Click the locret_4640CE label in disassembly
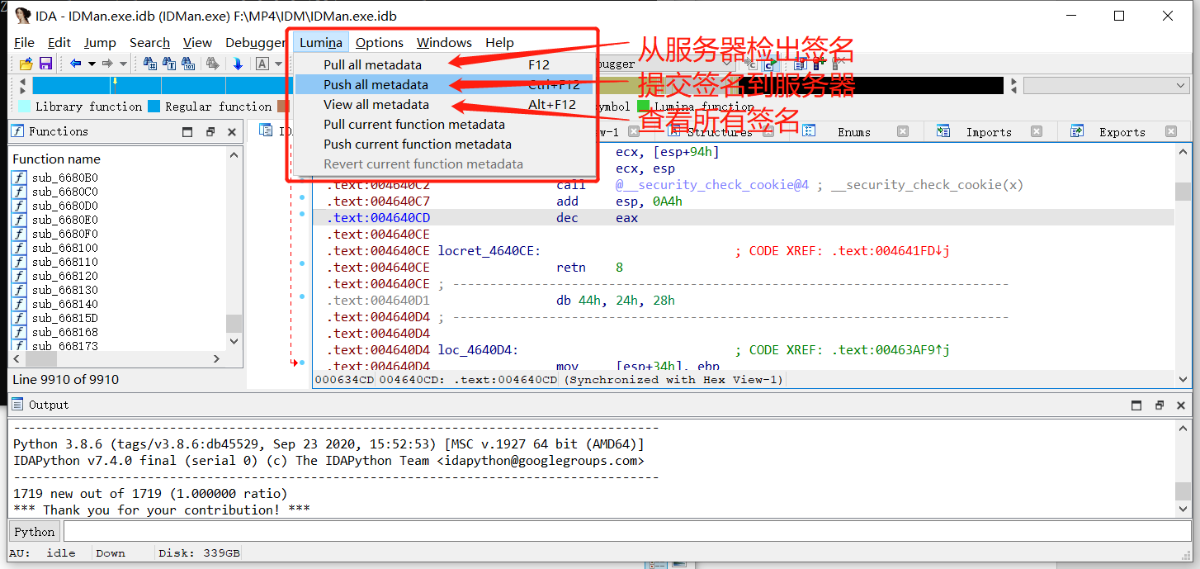 (489, 251)
